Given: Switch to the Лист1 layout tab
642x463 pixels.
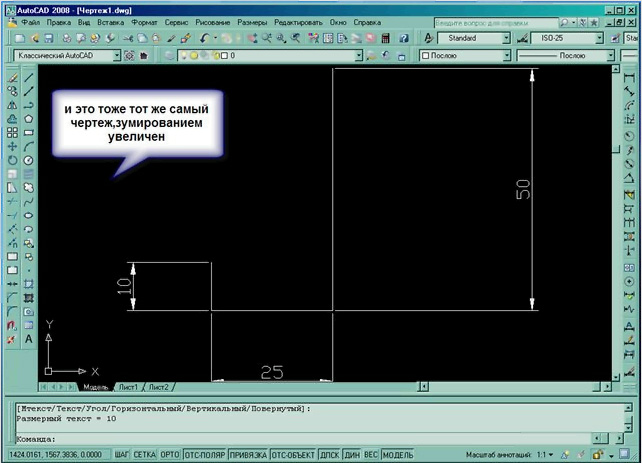Looking at the screenshot, I should [128, 386].
